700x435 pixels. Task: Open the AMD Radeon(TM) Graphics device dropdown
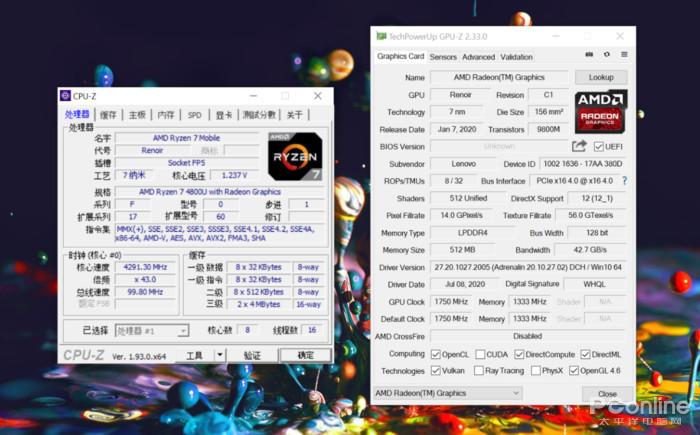pyautogui.click(x=447, y=393)
